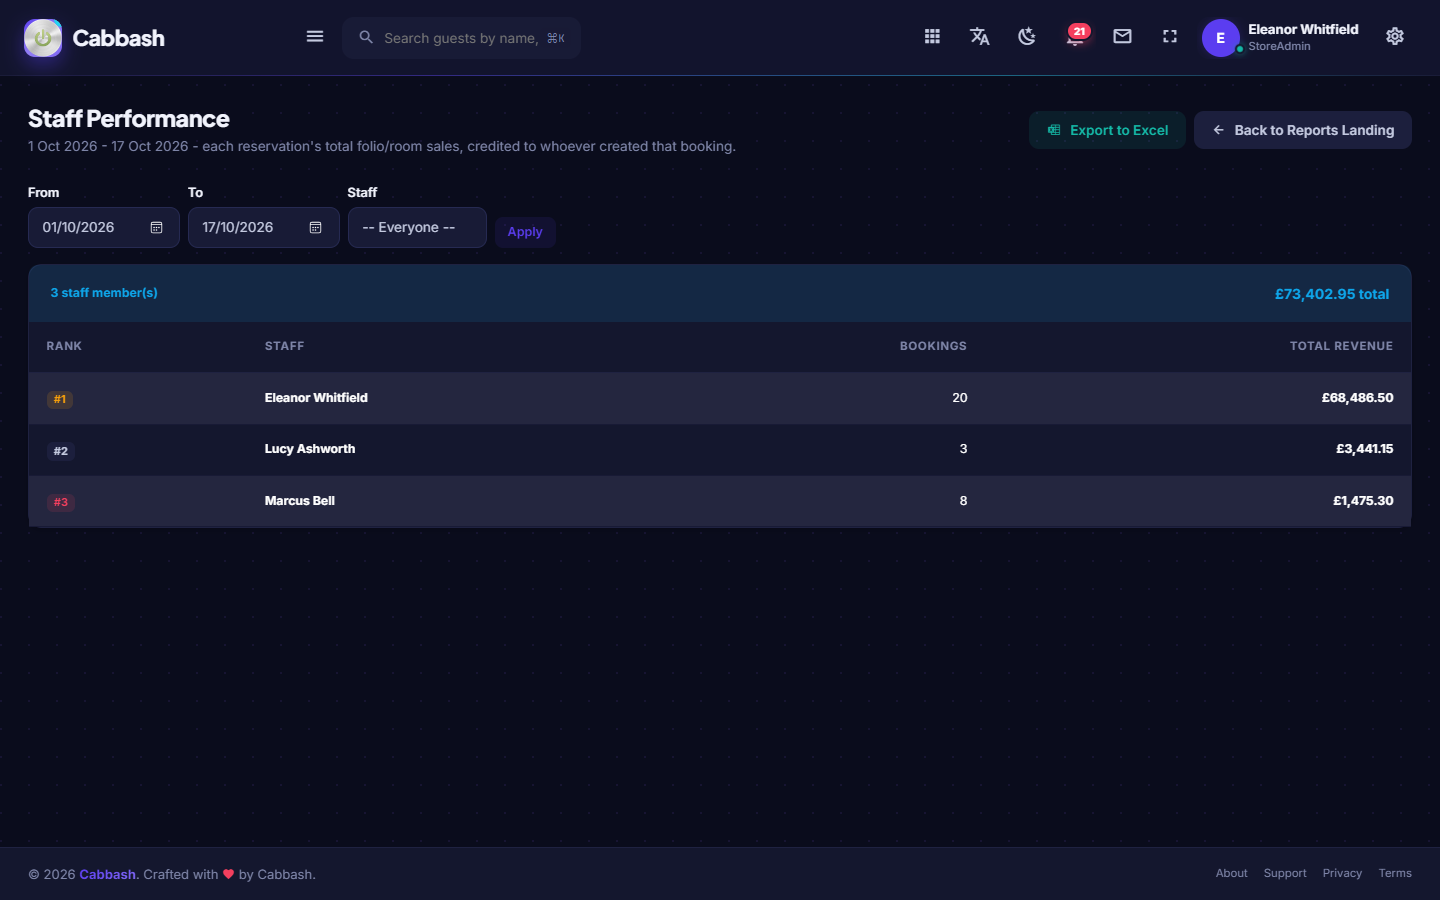Click the Cabbash brand name header
This screenshot has height=900, width=1440.
coord(118,38)
